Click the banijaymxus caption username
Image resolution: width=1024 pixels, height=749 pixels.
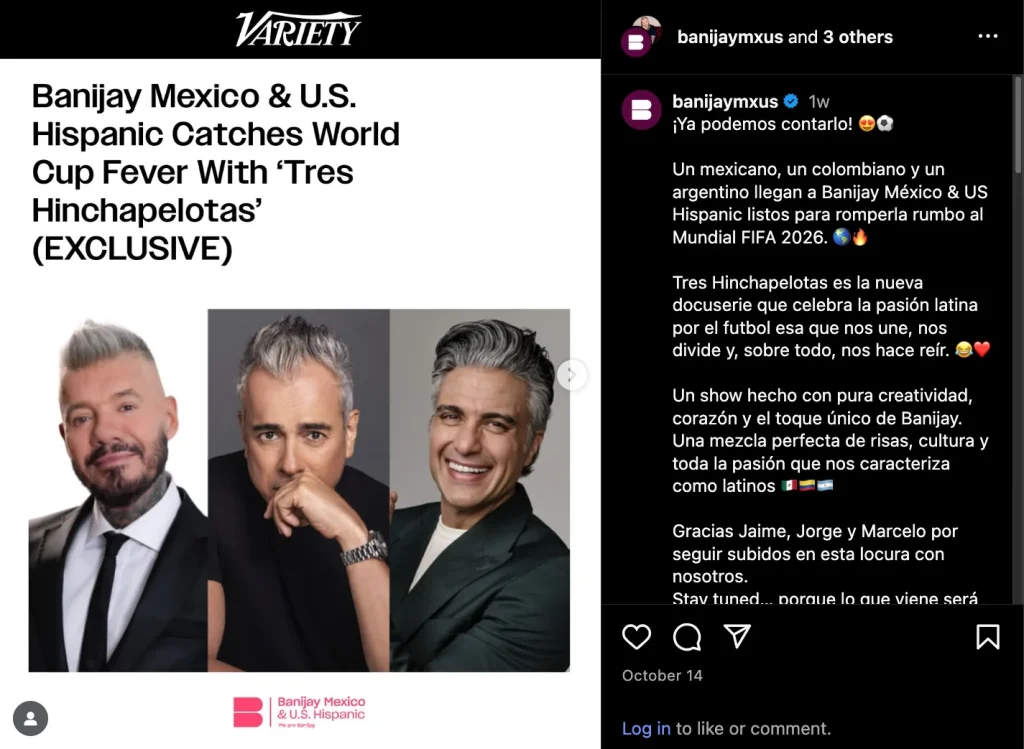click(725, 101)
